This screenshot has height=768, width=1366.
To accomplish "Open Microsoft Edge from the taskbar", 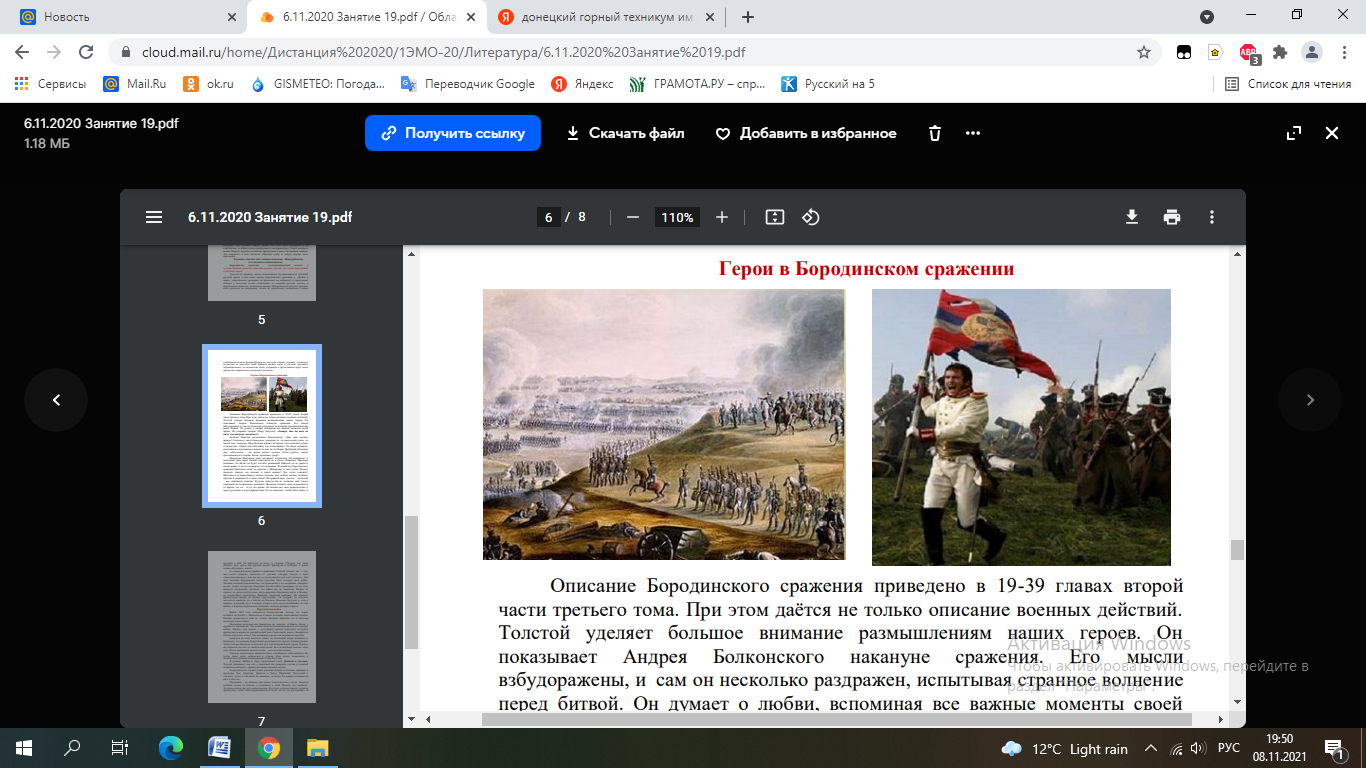I will [171, 747].
